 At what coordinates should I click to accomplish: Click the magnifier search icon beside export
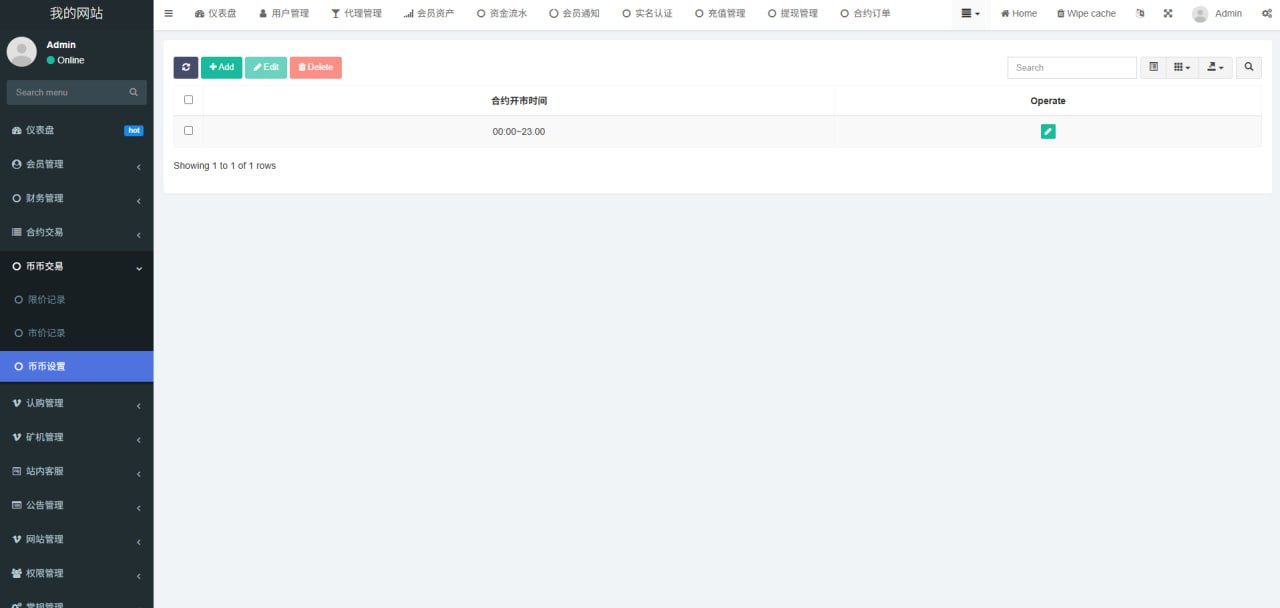pos(1248,67)
